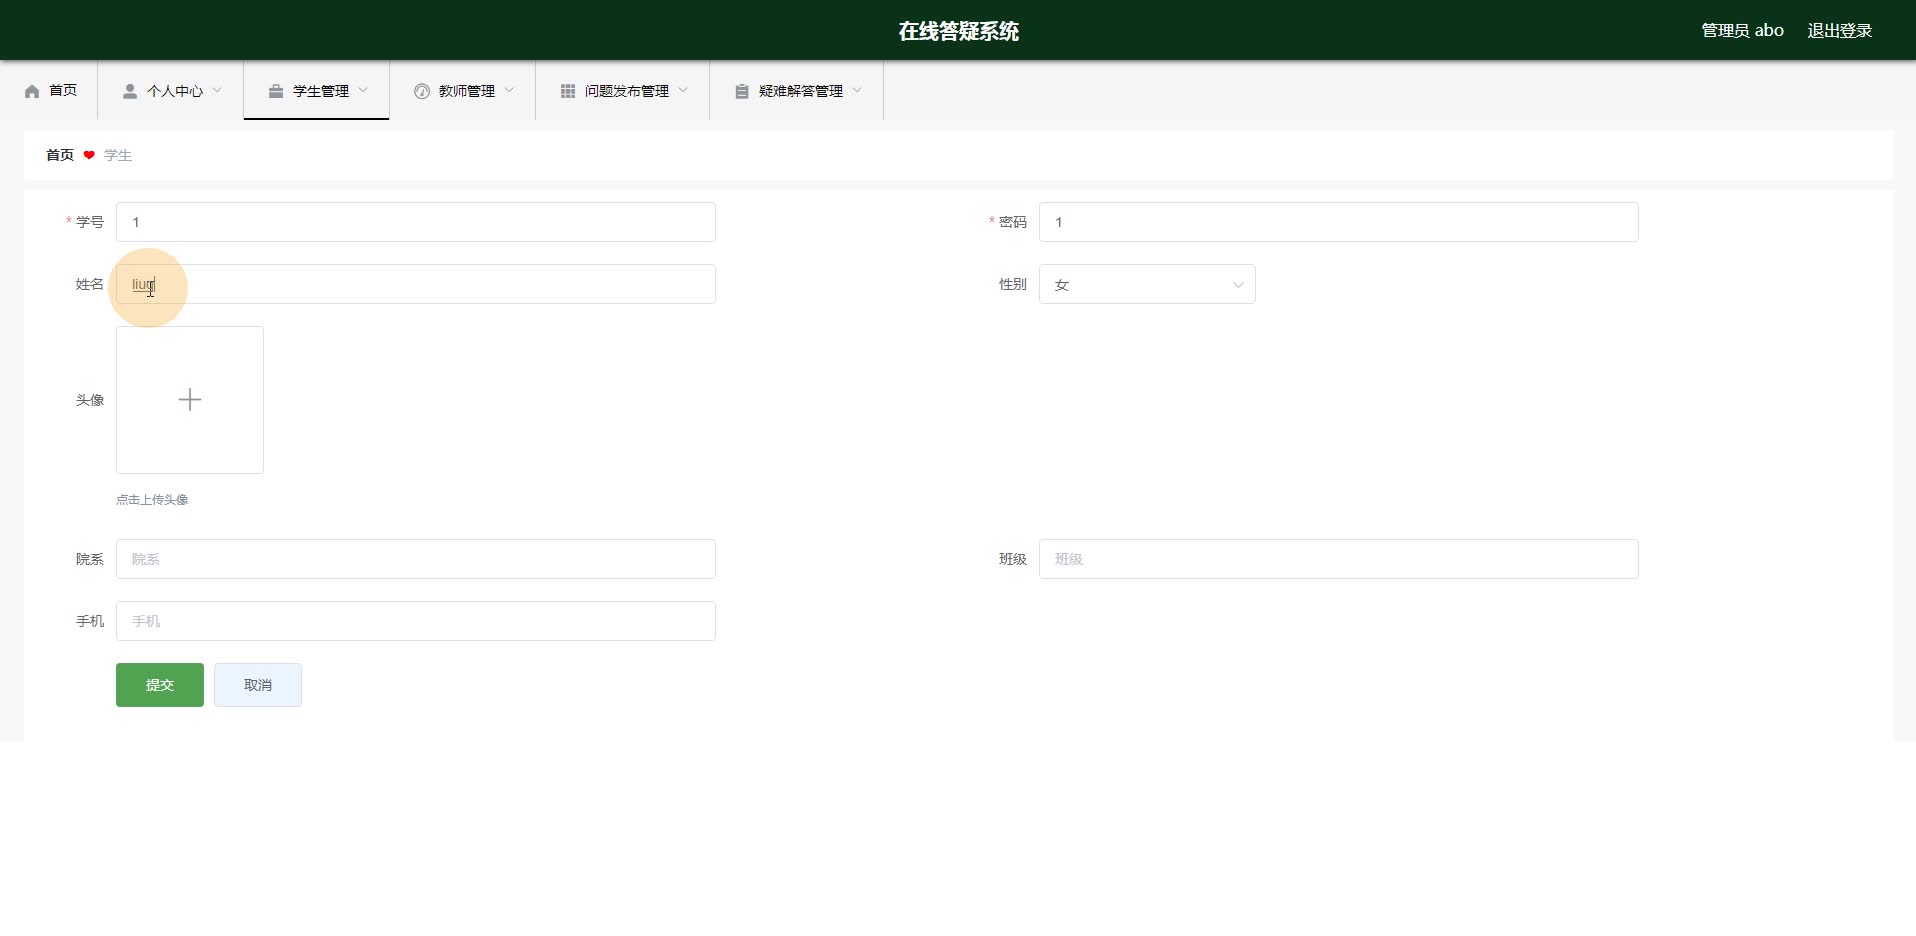Focus the 姓名 input field
The width and height of the screenshot is (1916, 936).
tap(416, 284)
